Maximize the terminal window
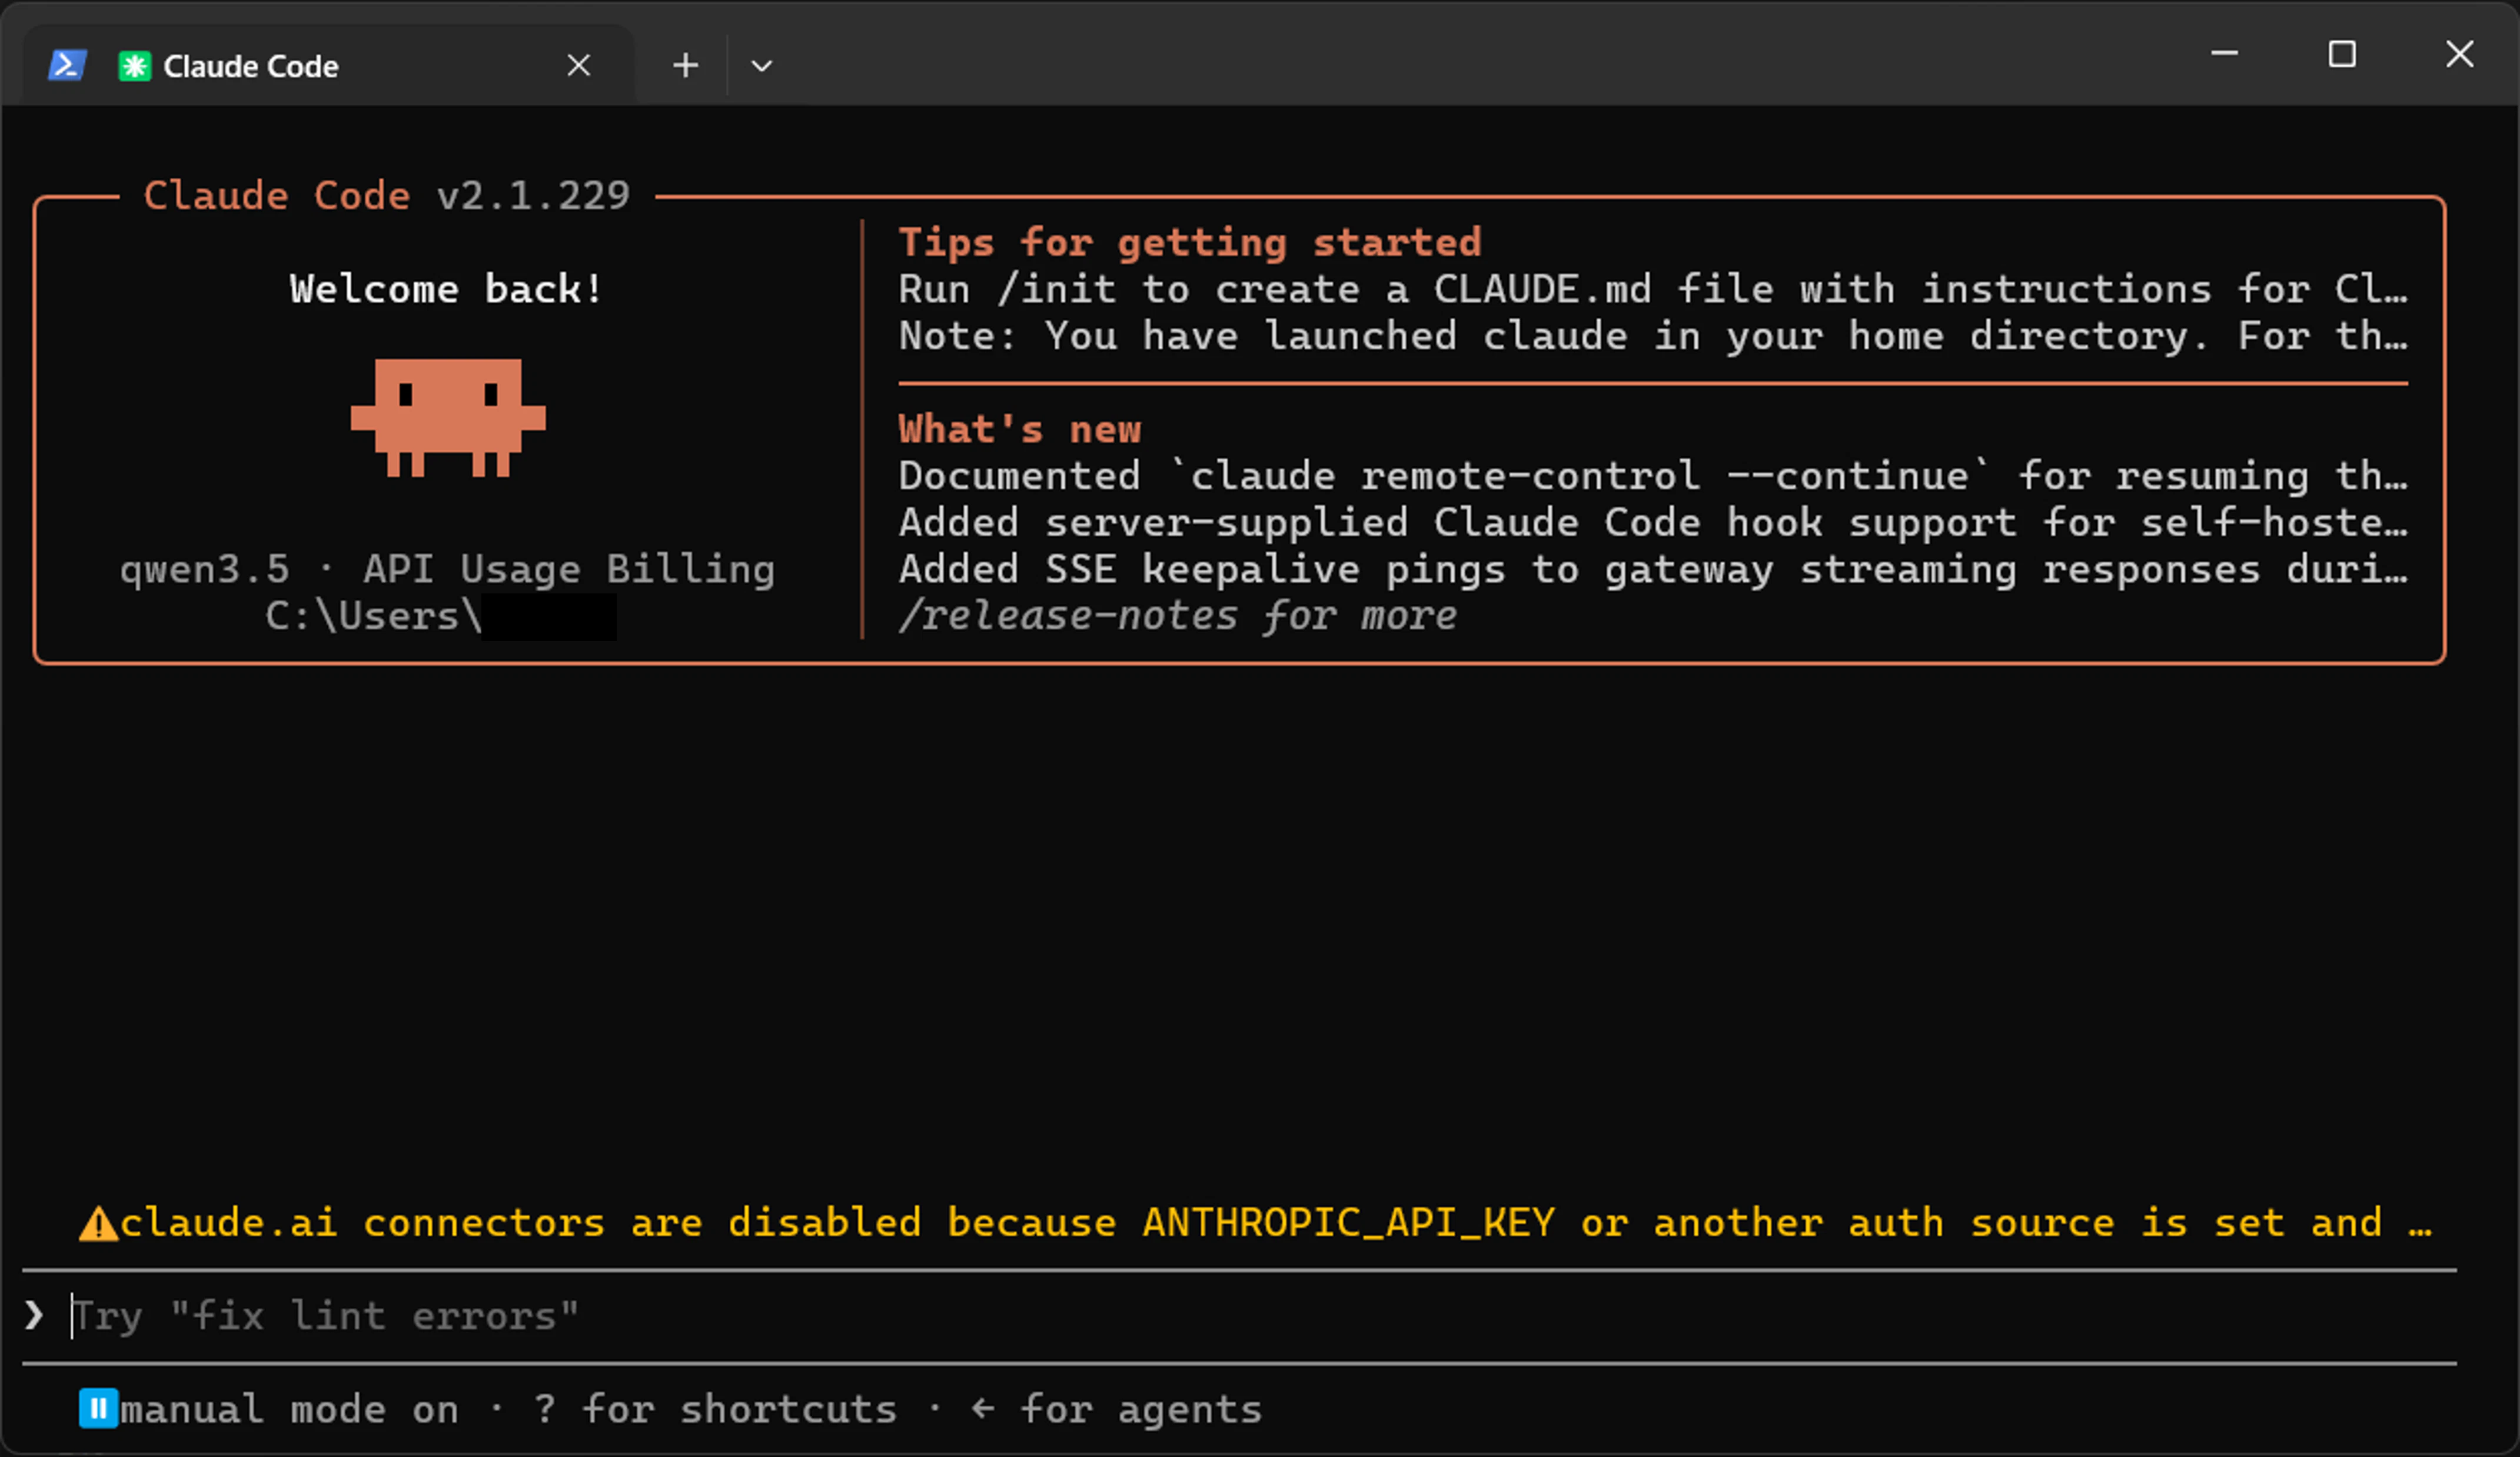 2342,53
